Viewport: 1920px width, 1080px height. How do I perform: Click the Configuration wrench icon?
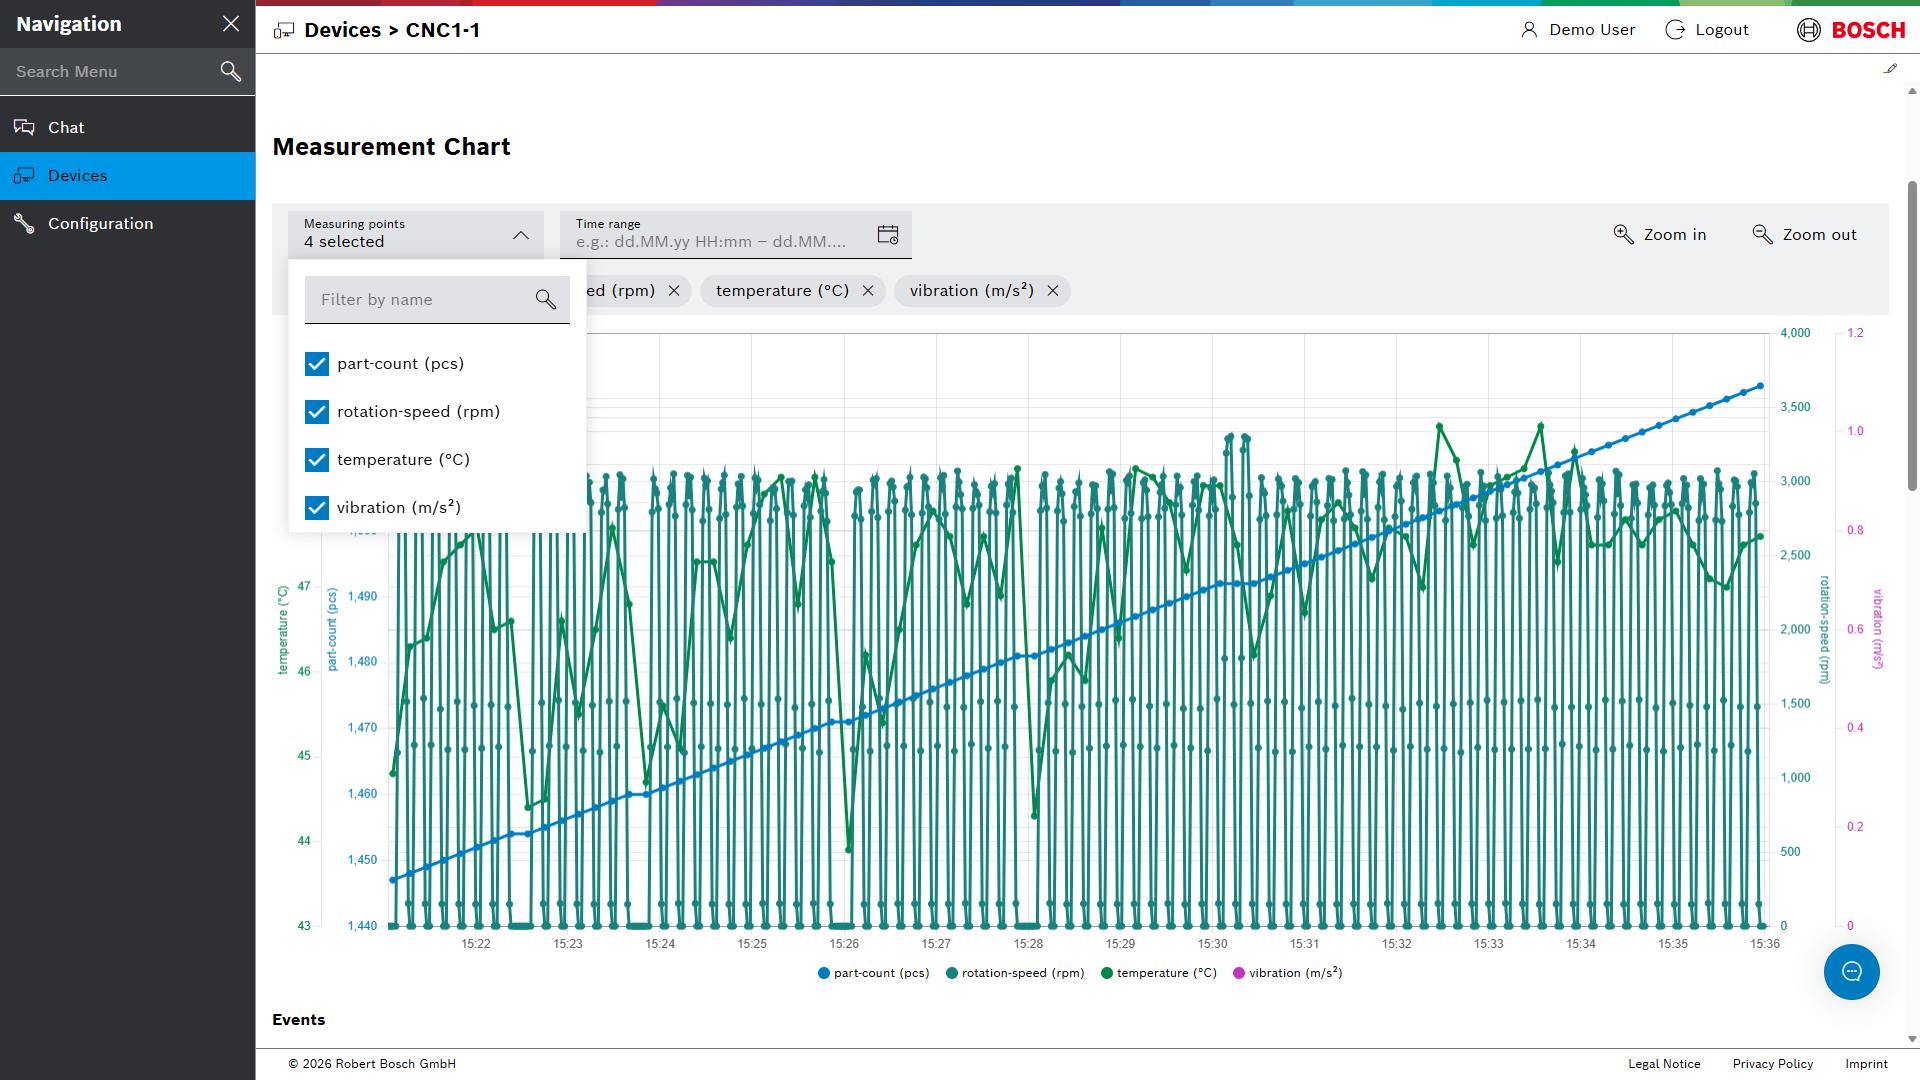click(x=24, y=223)
